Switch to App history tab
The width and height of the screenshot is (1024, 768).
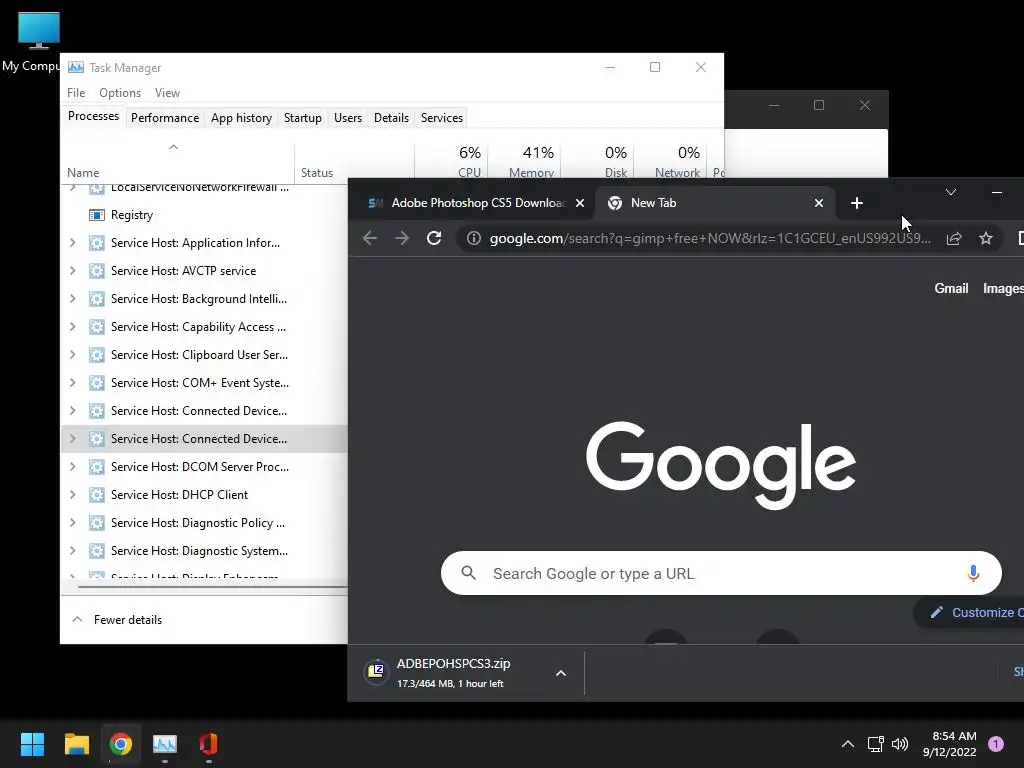pos(241,118)
